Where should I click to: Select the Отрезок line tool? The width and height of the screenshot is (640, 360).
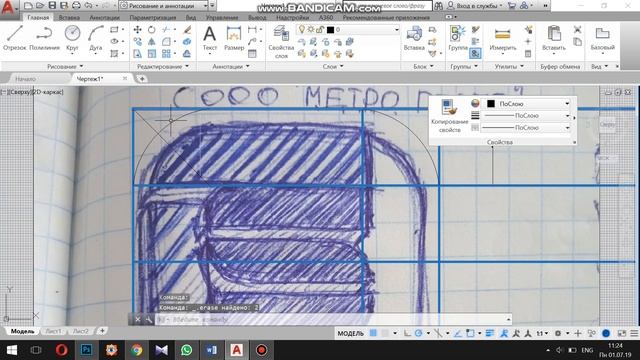(x=15, y=38)
